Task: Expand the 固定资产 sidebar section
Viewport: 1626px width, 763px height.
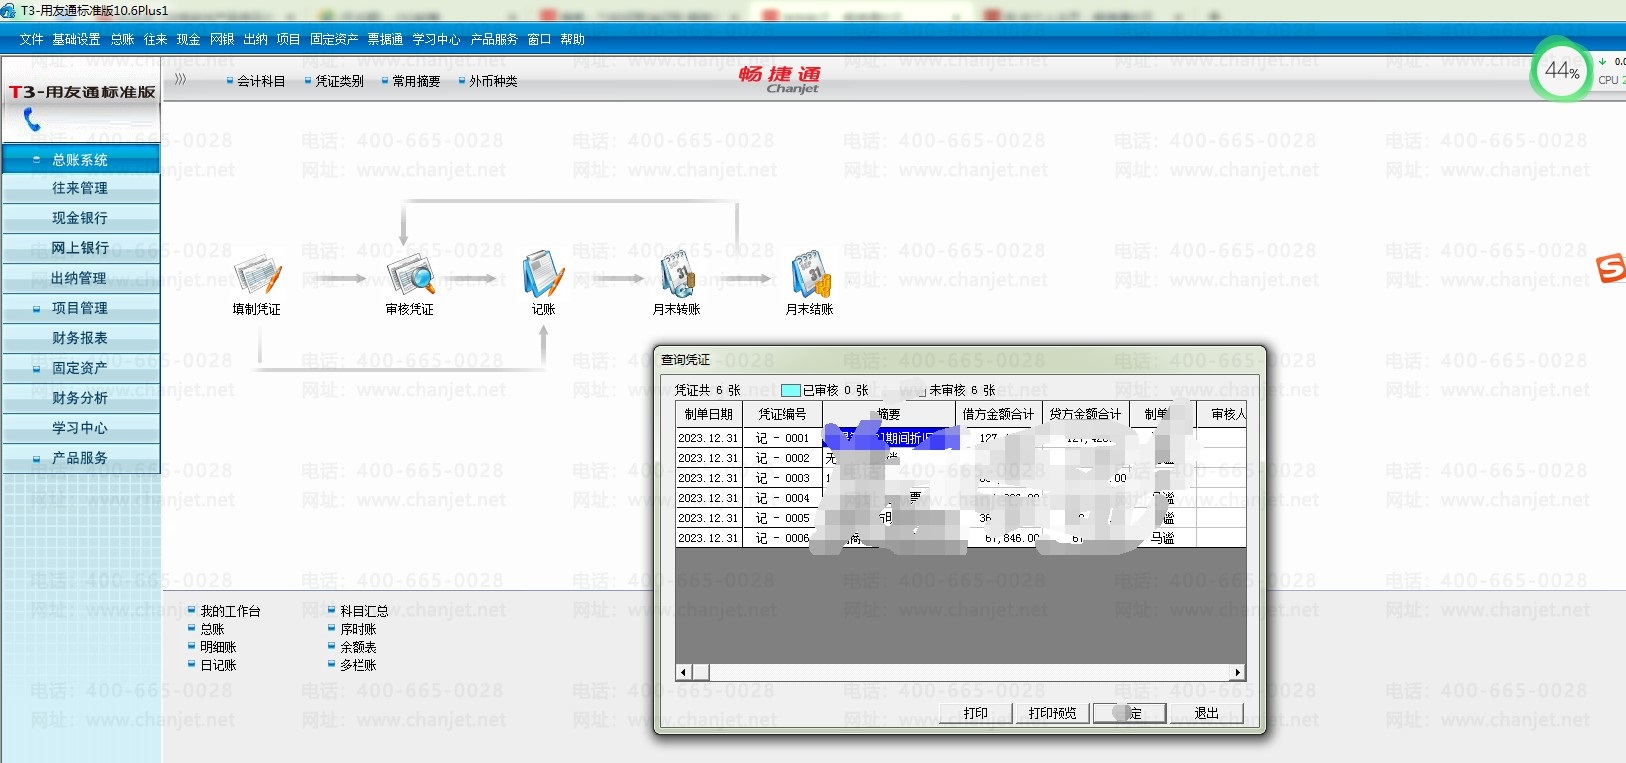Action: click(x=80, y=368)
